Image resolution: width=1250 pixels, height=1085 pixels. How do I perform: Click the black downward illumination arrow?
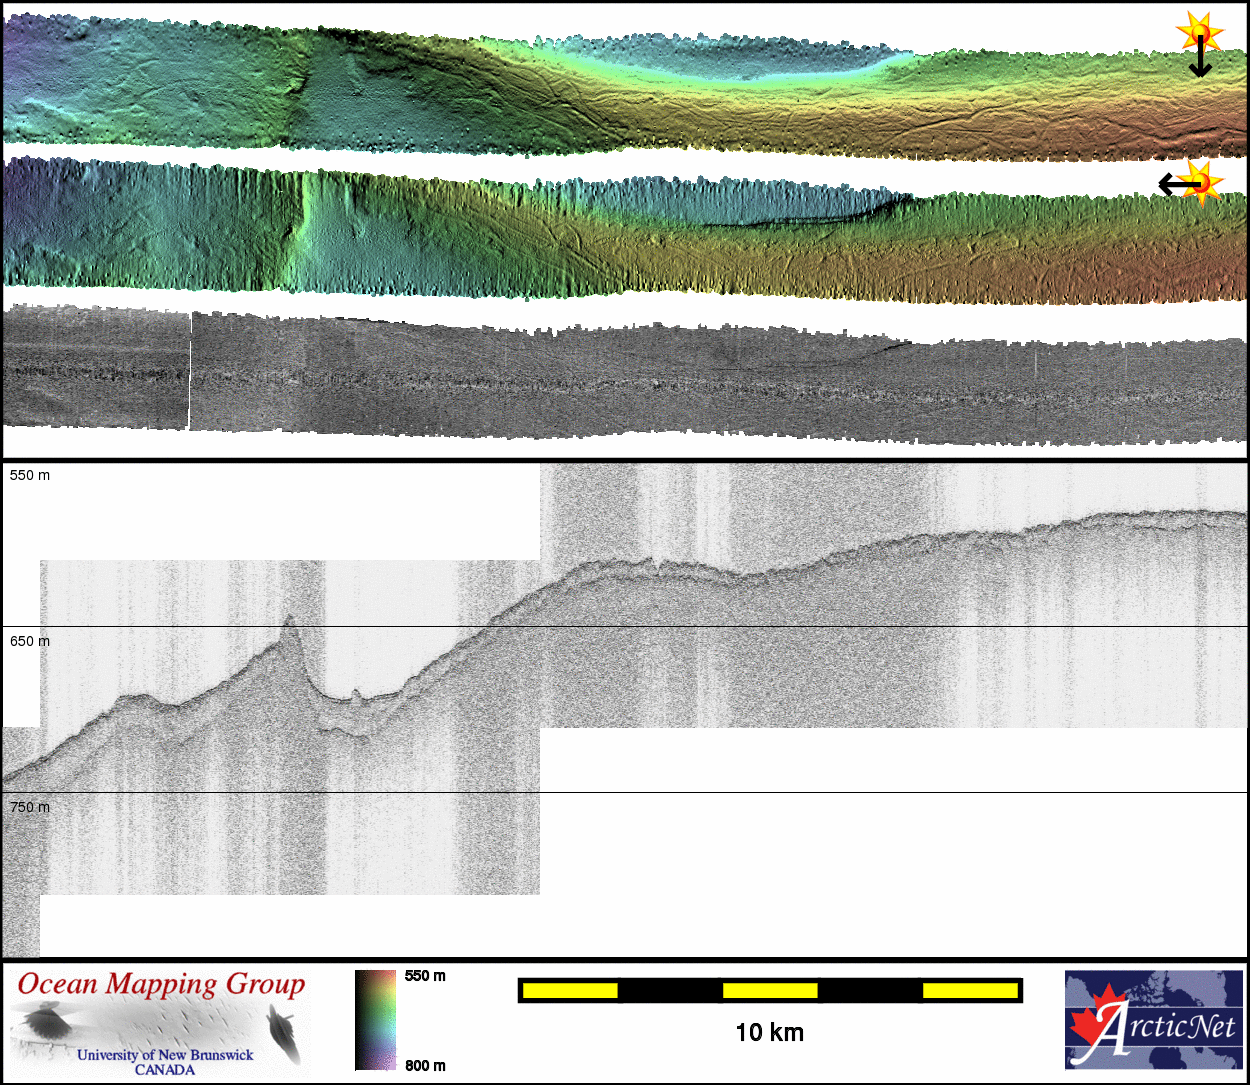pos(1199,60)
